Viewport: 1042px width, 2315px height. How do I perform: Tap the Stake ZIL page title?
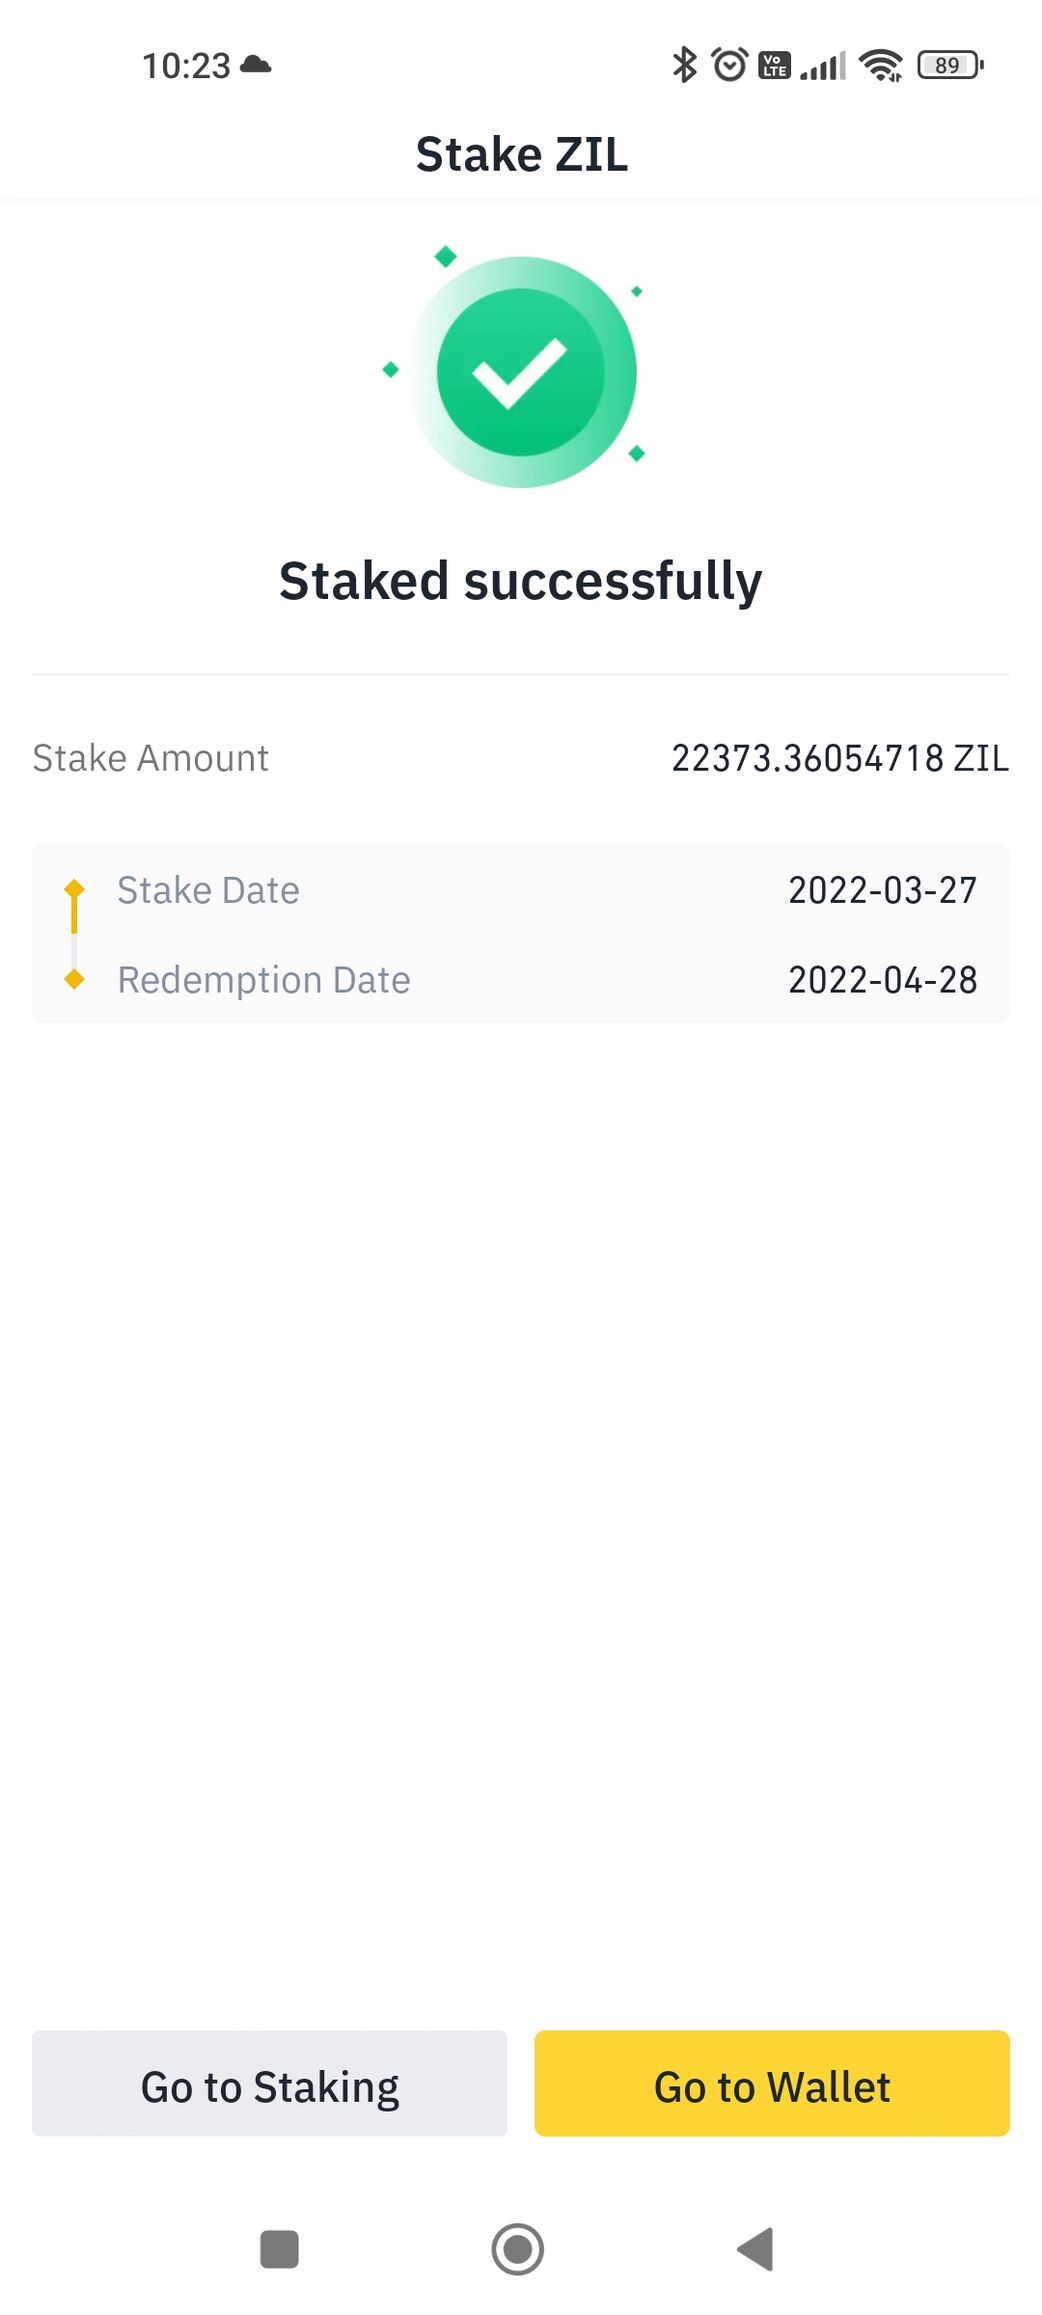521,154
